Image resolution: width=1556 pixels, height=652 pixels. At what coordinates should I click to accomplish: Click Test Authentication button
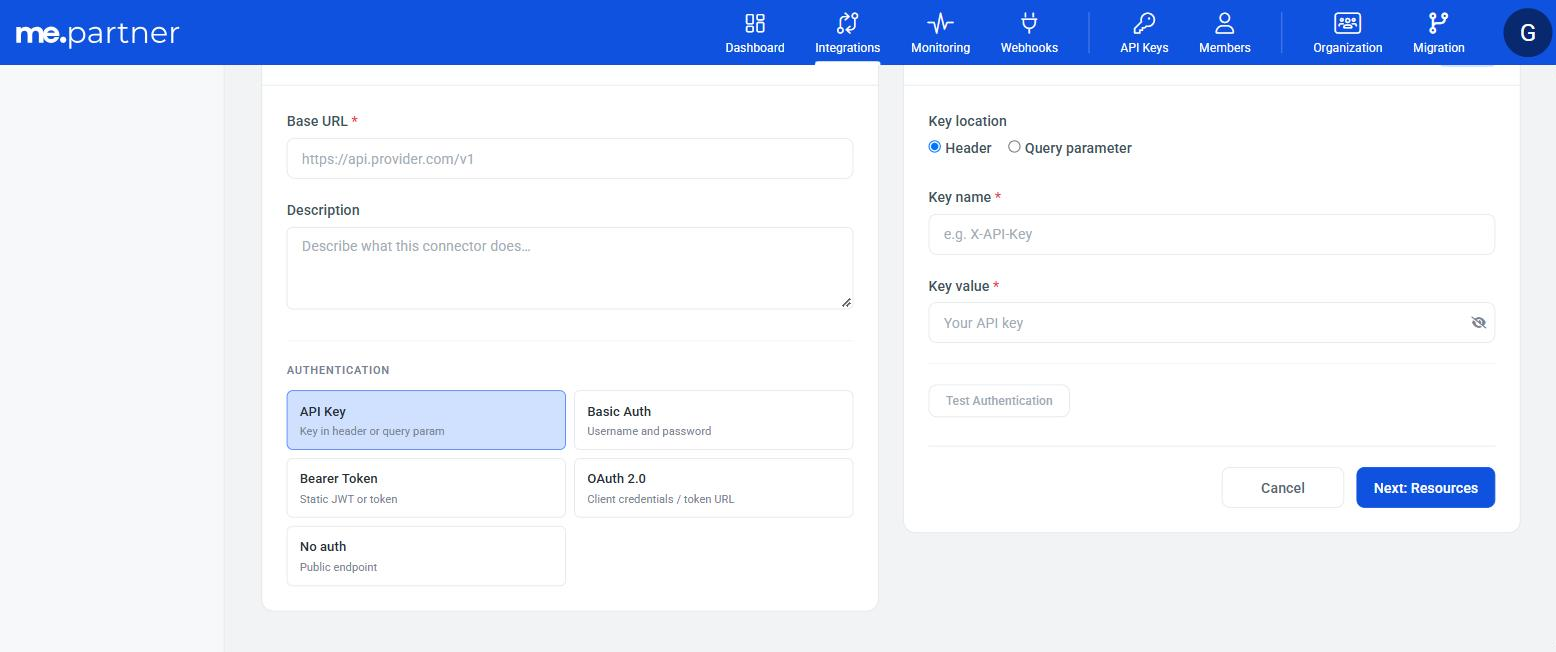[x=999, y=401]
